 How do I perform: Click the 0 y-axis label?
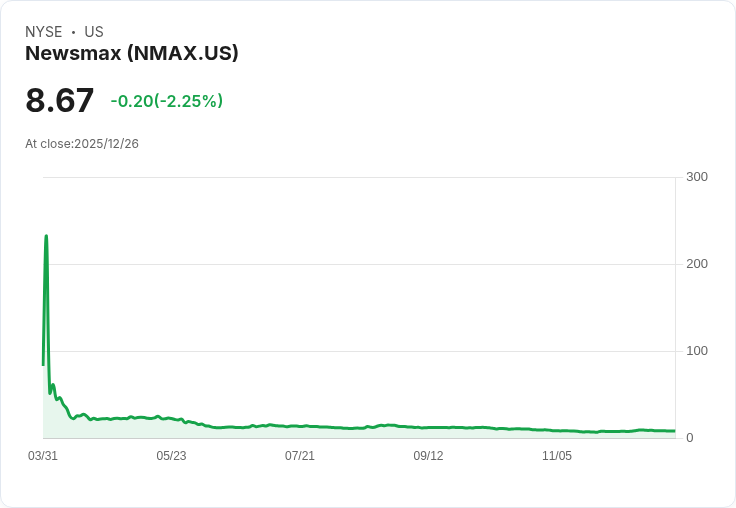pyautogui.click(x=690, y=438)
